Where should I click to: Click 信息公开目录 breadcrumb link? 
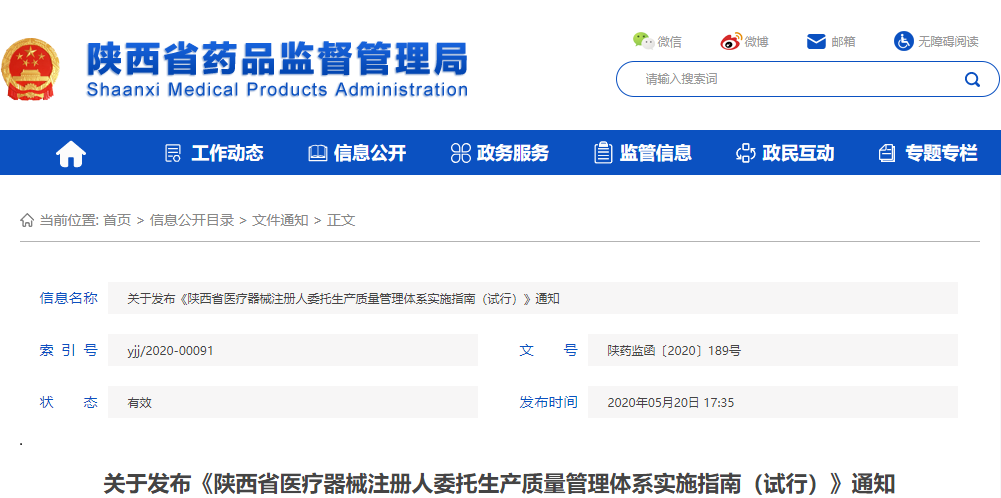192,220
